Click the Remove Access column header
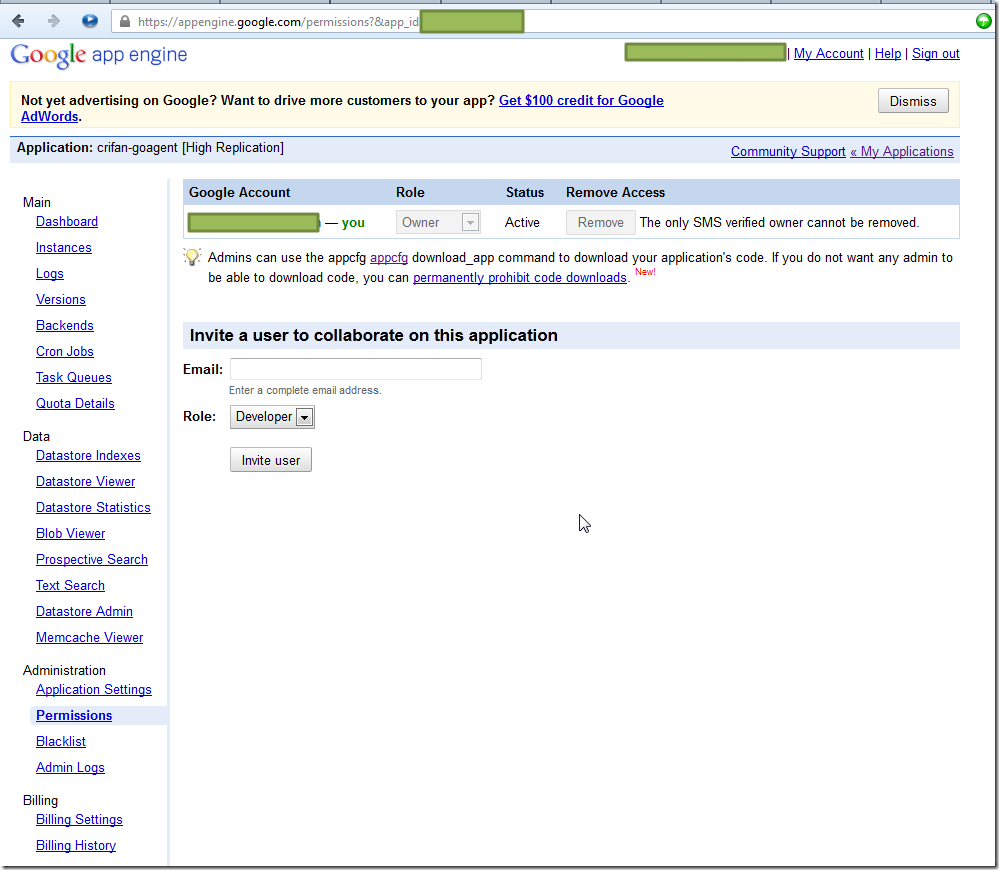 click(615, 192)
